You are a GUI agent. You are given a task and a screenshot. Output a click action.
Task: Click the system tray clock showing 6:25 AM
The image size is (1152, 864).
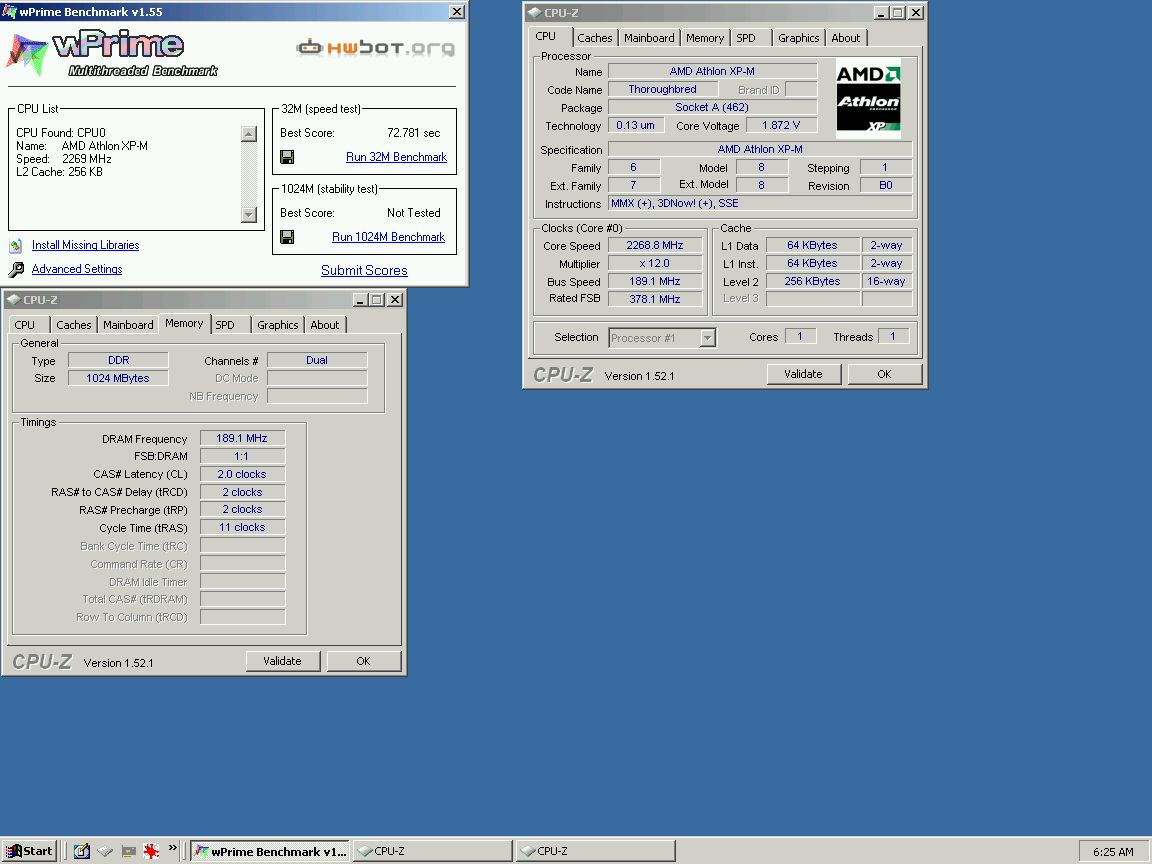click(x=1113, y=852)
